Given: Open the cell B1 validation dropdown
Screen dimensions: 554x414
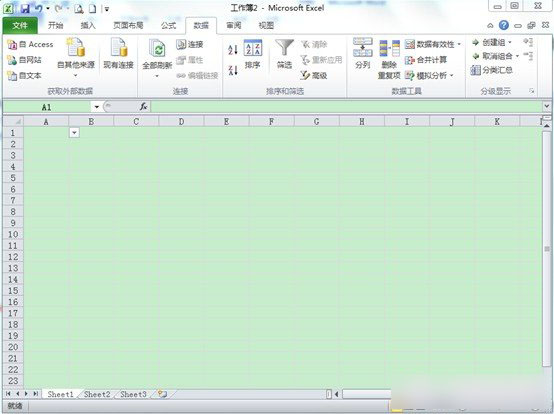Looking at the screenshot, I should (74, 132).
